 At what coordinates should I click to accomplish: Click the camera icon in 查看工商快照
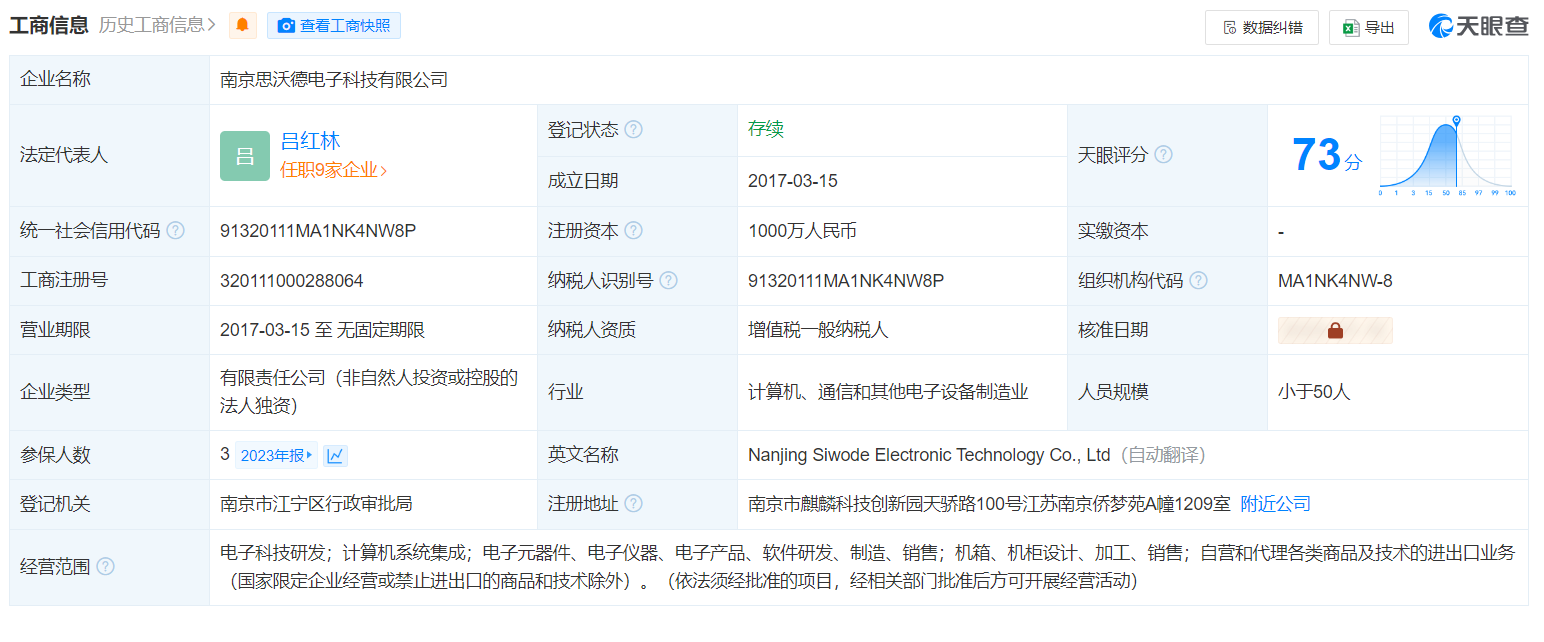pos(286,26)
